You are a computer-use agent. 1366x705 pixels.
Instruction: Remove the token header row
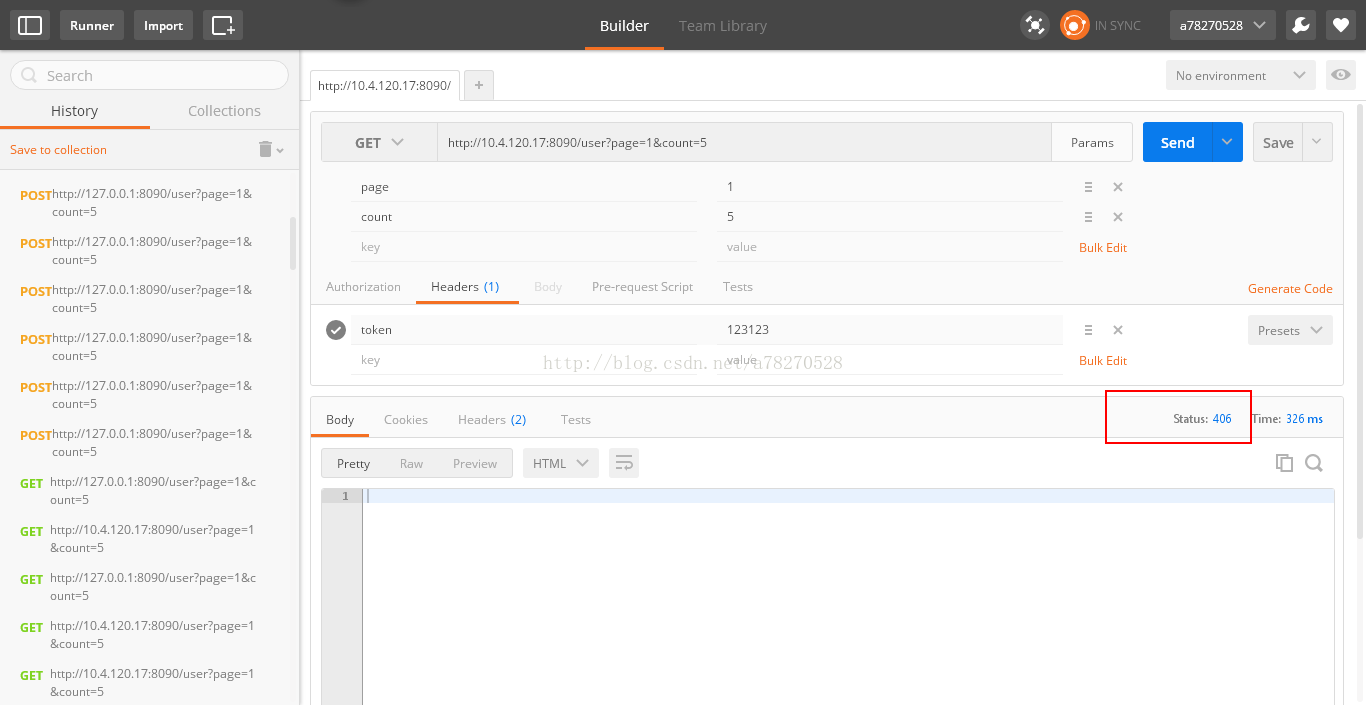(1118, 330)
